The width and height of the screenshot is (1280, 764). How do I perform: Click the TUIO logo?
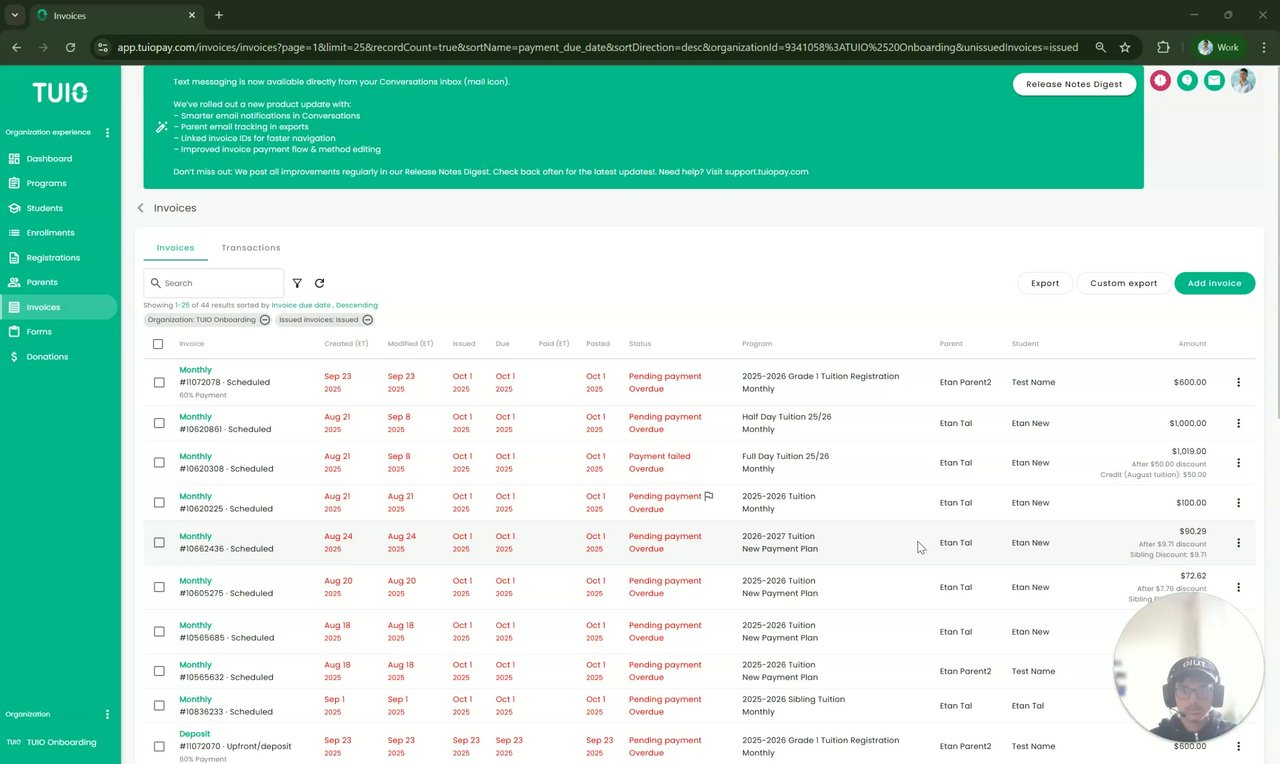tap(60, 93)
